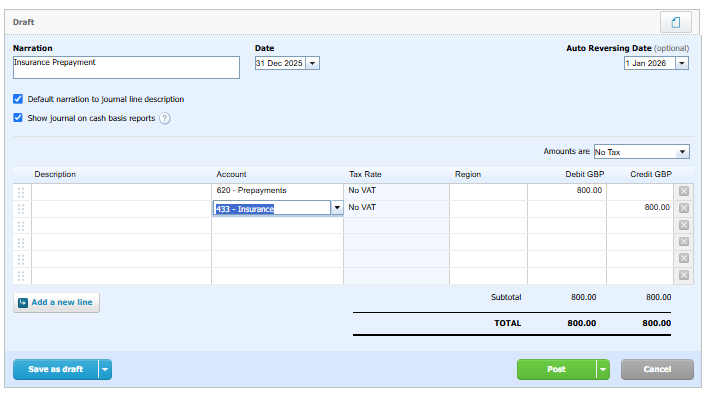This screenshot has width=707, height=398.
Task: Click the green Post button
Action: 556,370
